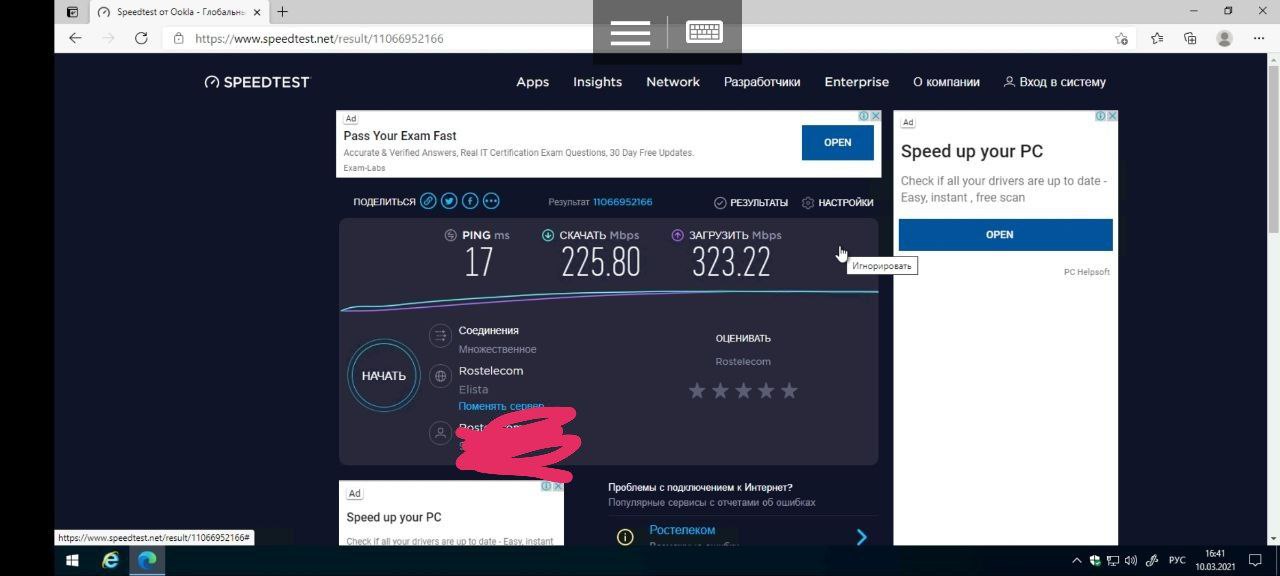Click the ЗАГРУЗИТЬ upload arrow icon
This screenshot has width=1280, height=576.
(677, 235)
